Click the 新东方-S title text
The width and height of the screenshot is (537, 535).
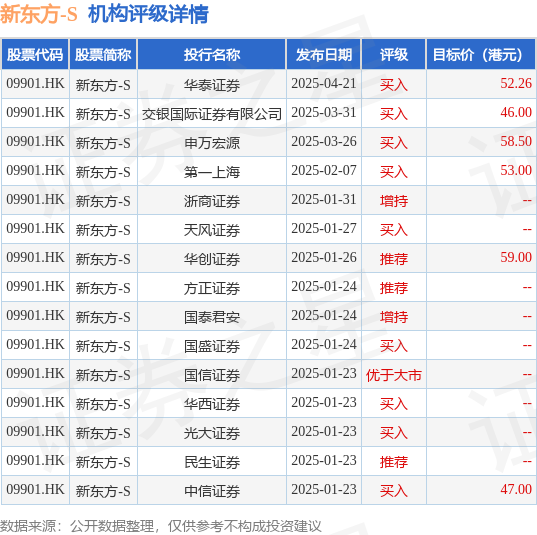[x=39, y=14]
